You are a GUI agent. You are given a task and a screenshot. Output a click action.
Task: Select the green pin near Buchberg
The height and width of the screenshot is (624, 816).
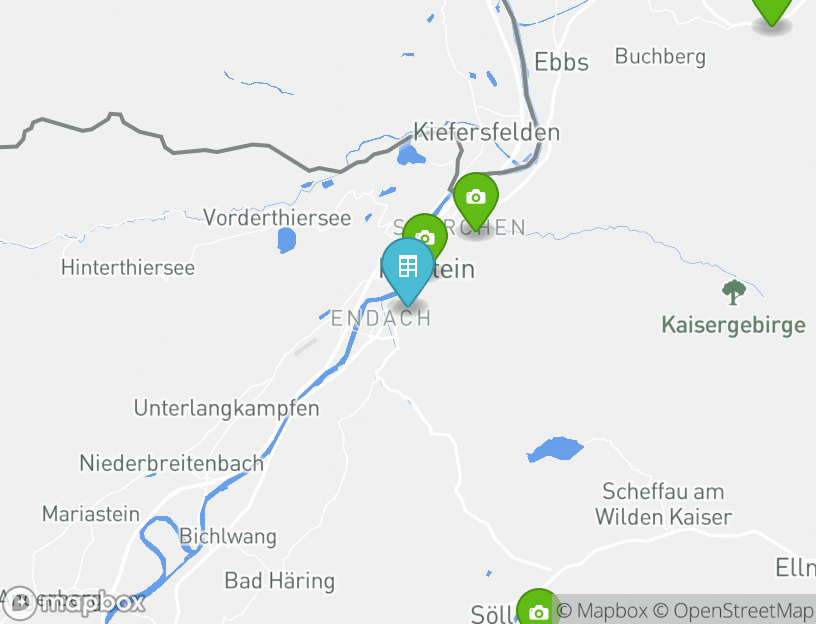[772, 9]
